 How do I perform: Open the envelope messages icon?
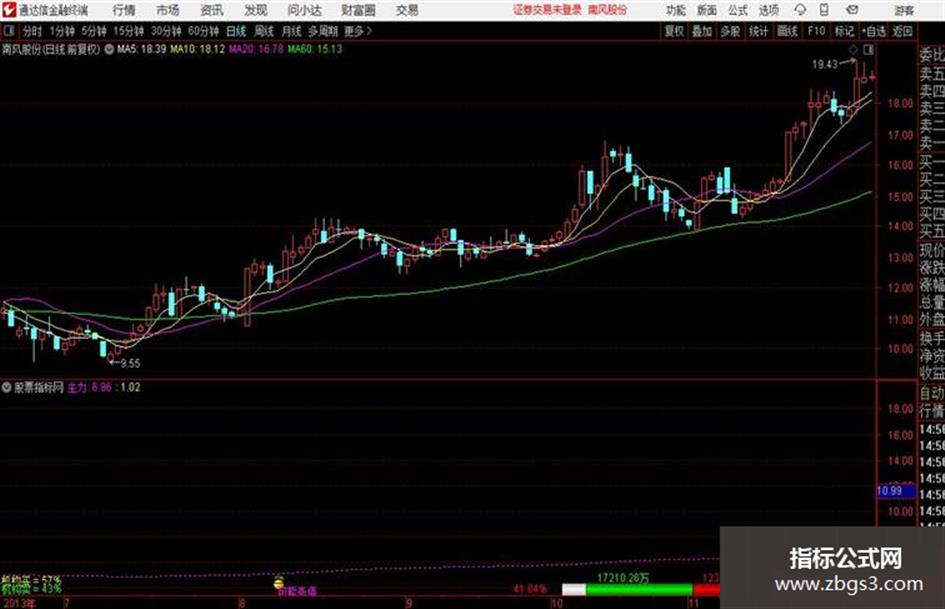click(x=852, y=10)
